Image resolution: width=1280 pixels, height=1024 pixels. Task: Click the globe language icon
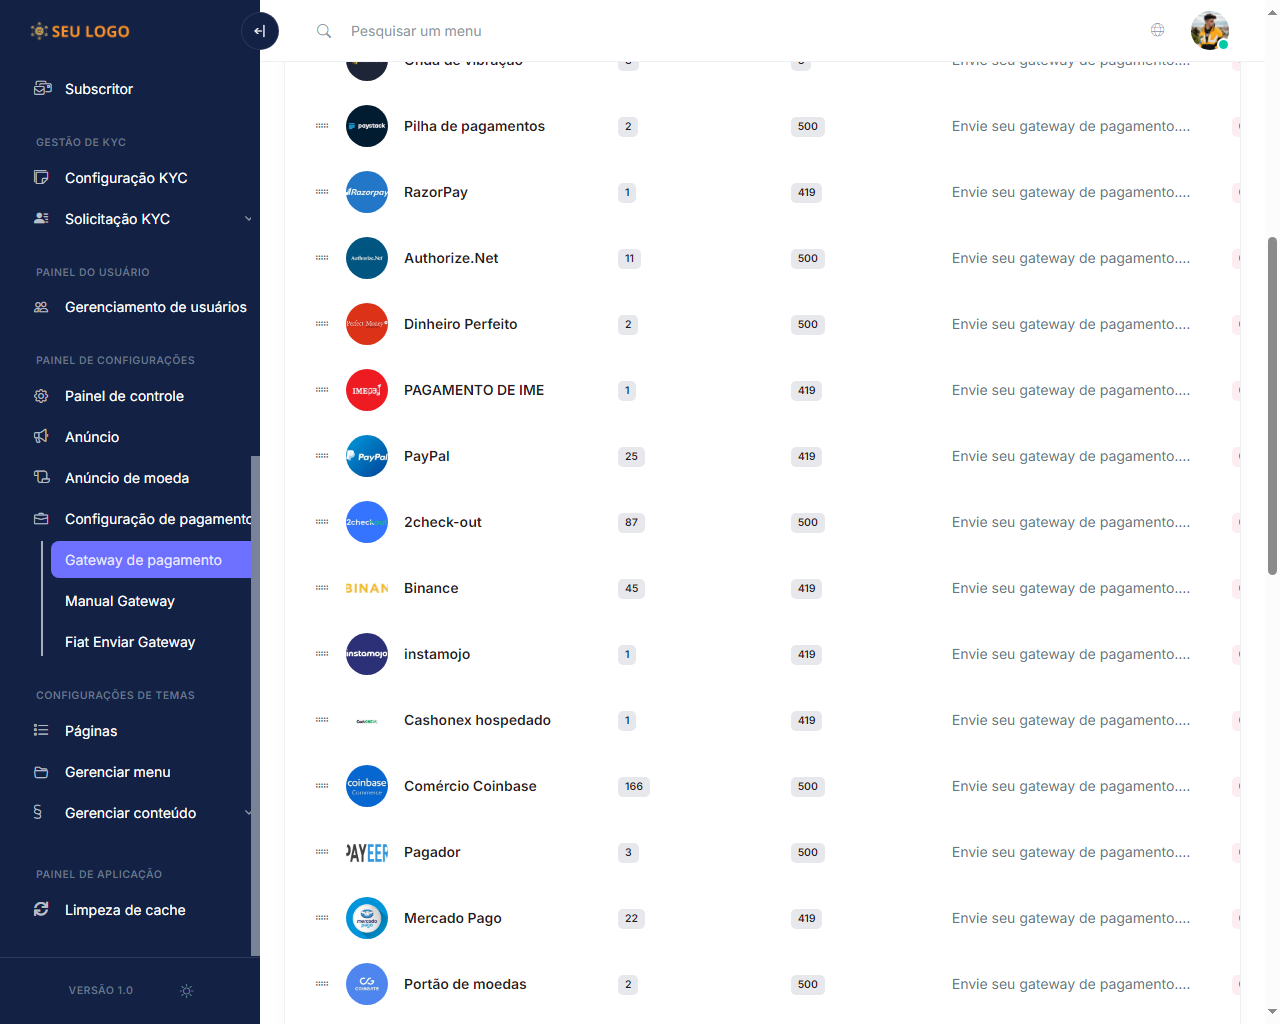point(1157,30)
